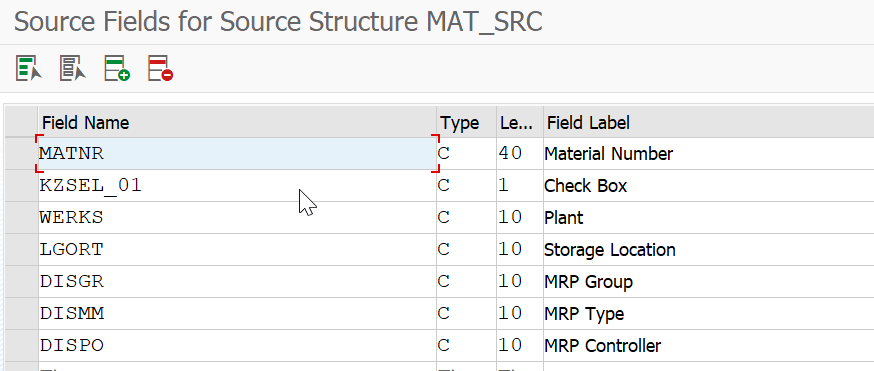Select the MATNR field name cell
Viewport: 874px width, 371px height.
coord(237,153)
